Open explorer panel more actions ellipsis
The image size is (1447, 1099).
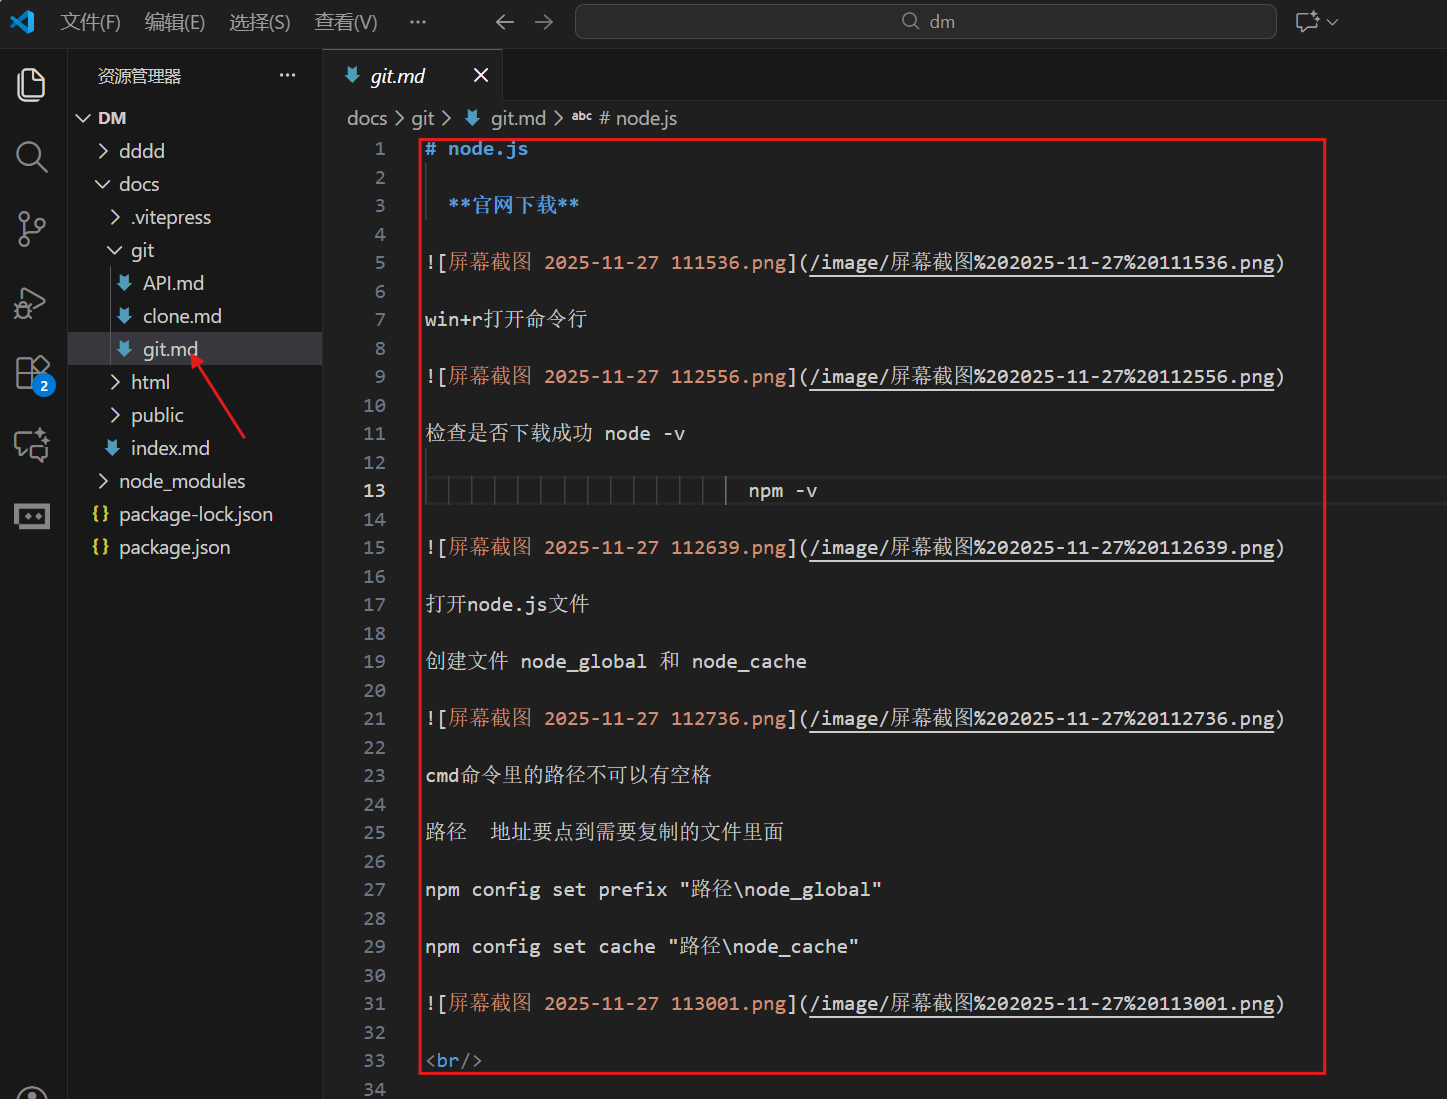click(288, 76)
